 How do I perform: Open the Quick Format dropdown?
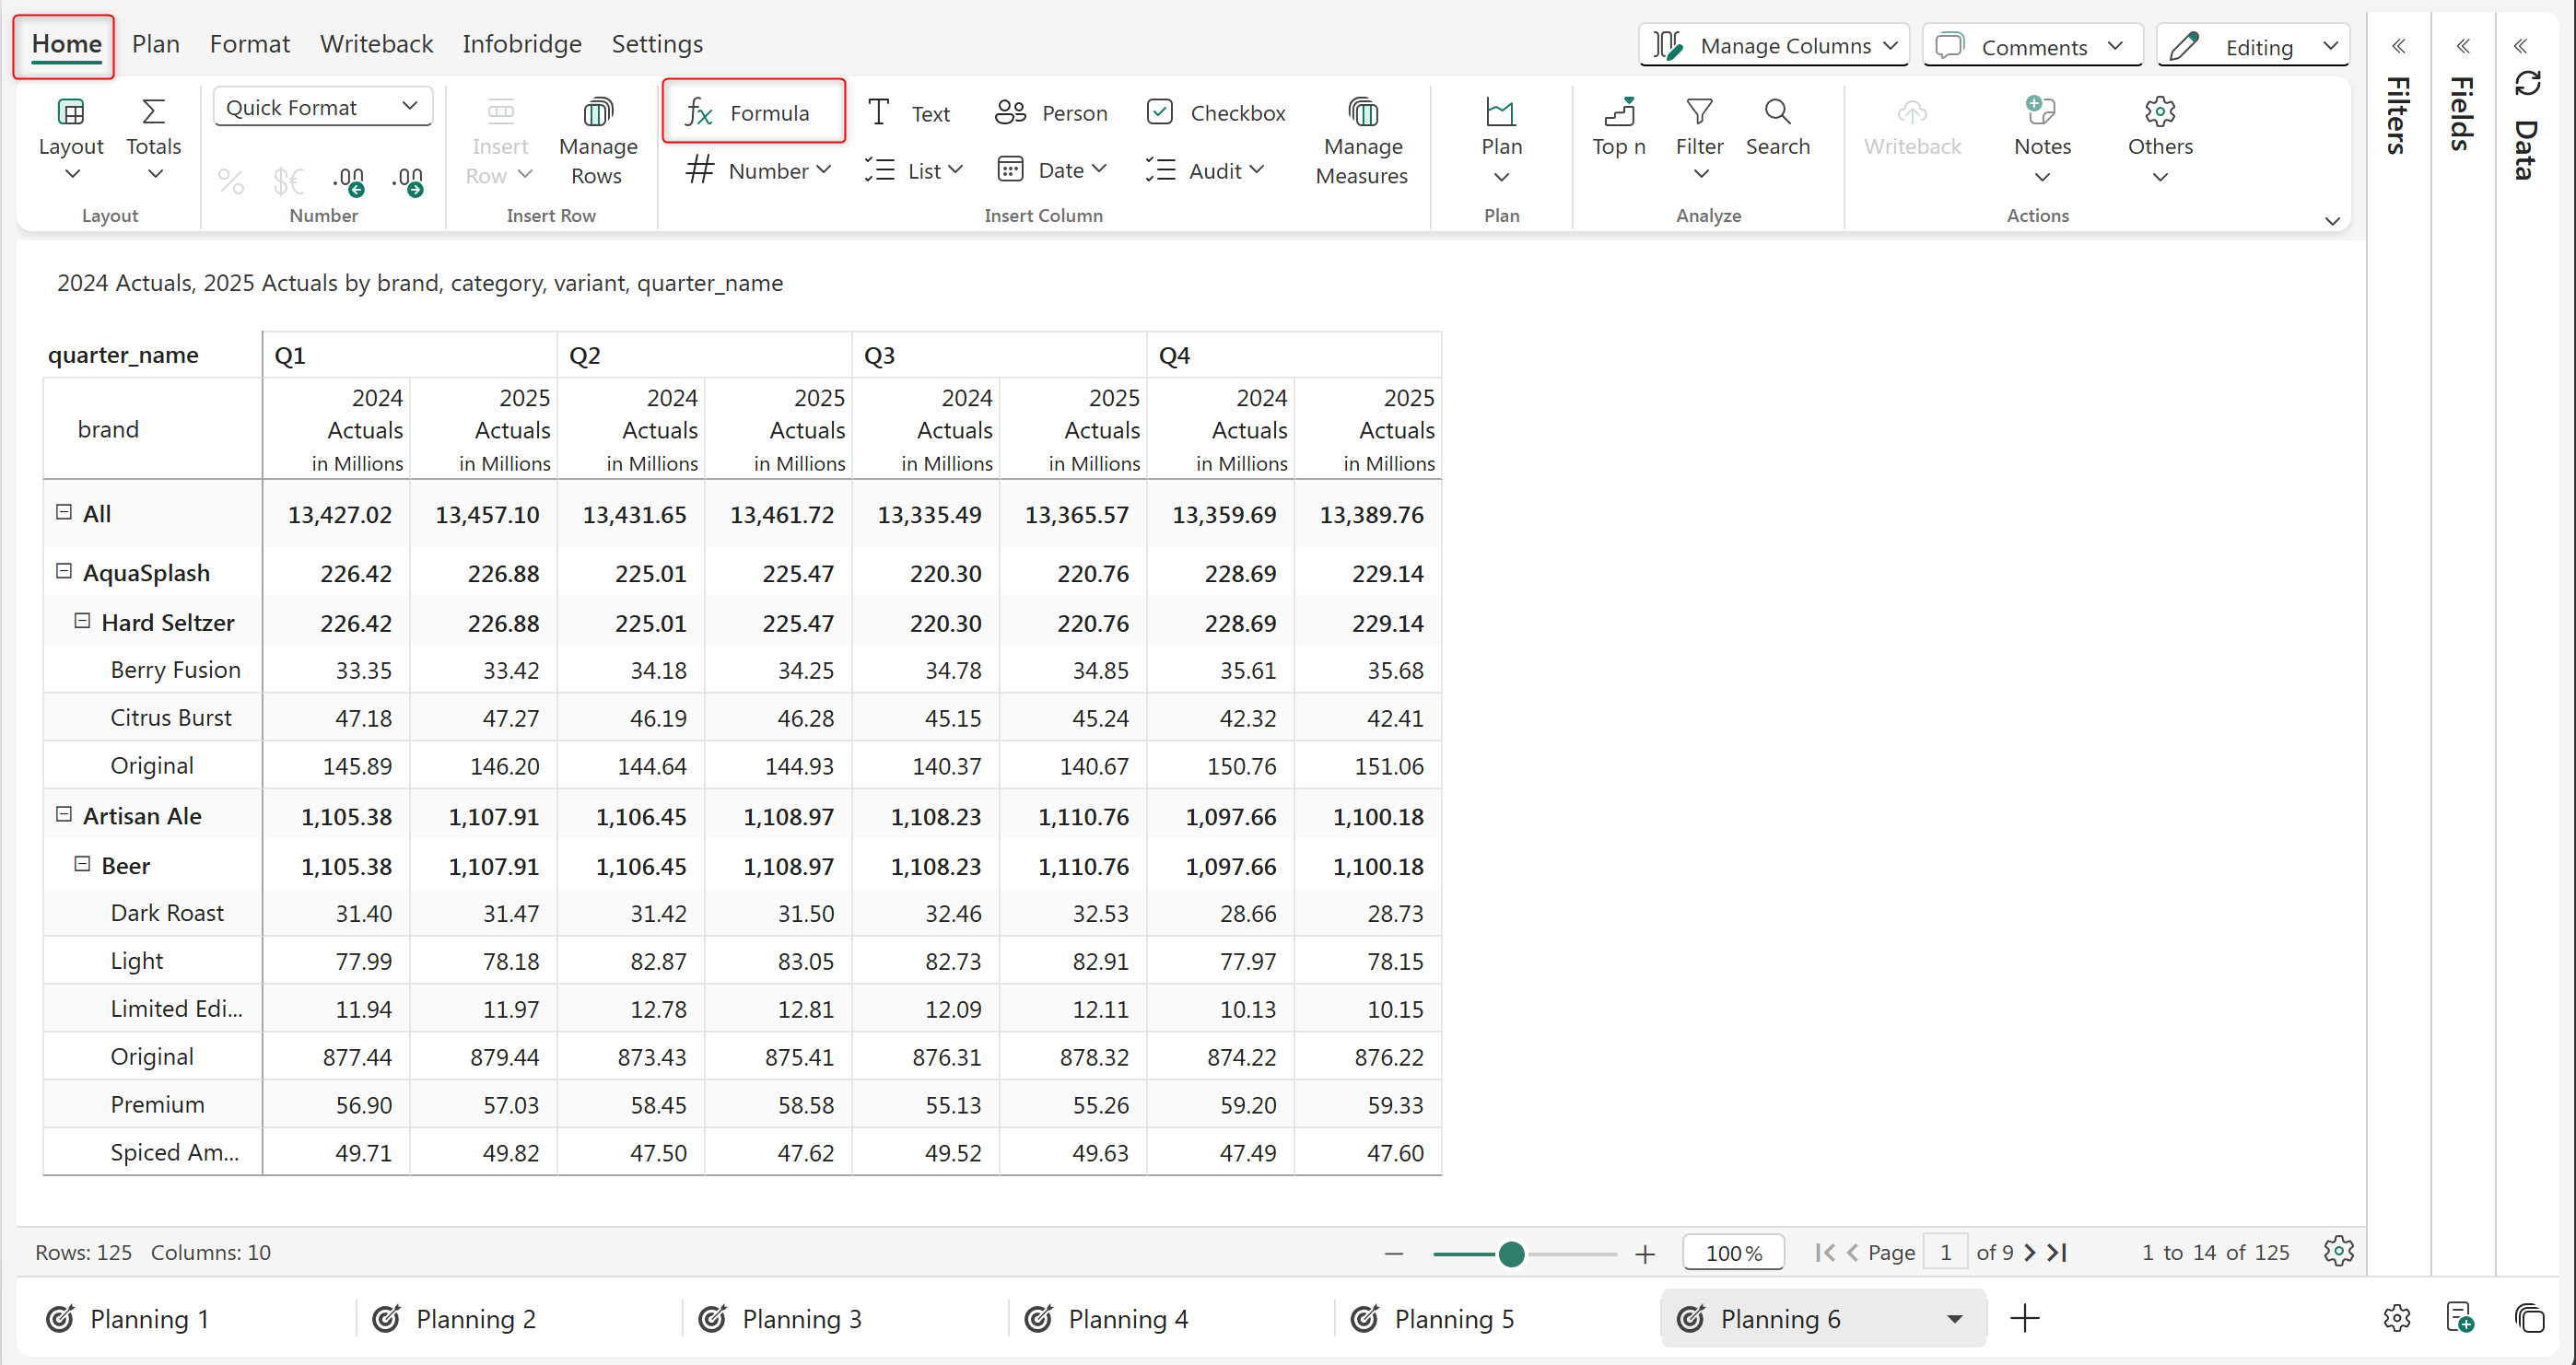coord(322,107)
